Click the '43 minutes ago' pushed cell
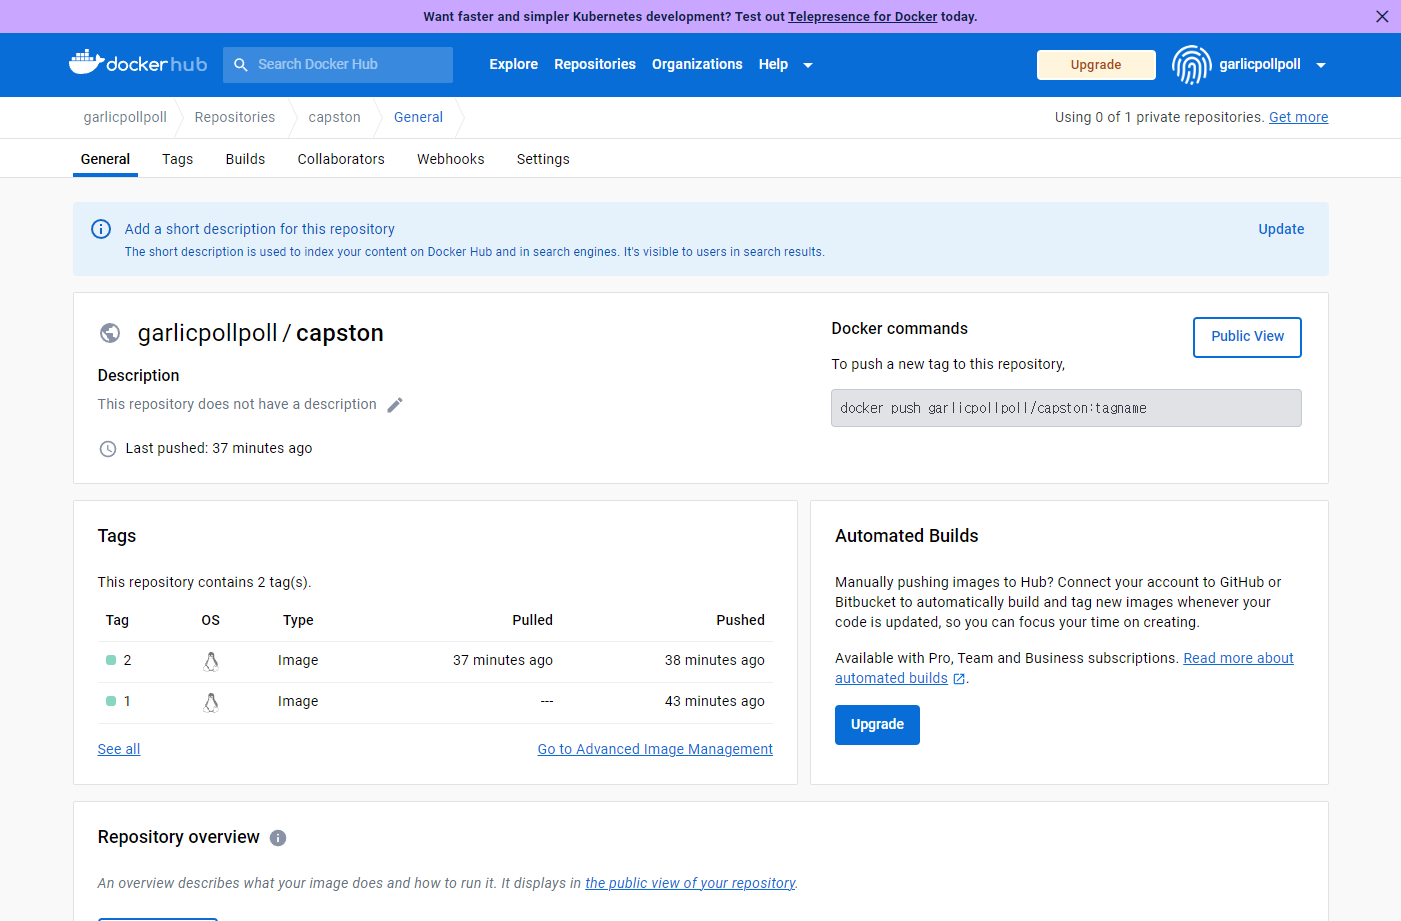Image resolution: width=1401 pixels, height=921 pixels. 715,701
